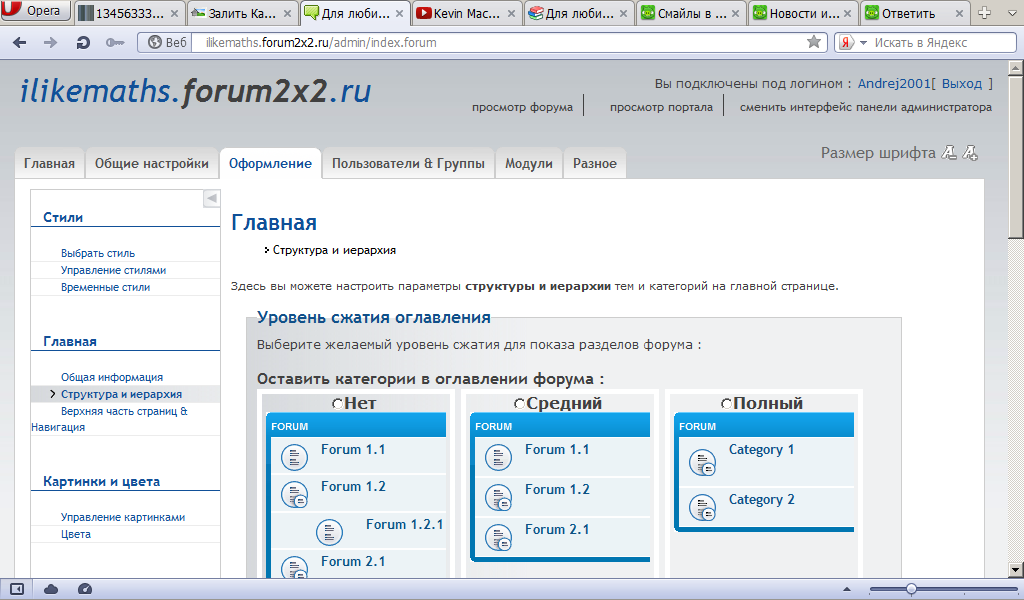This screenshot has width=1024, height=600.
Task: Select the Средний compression radio button
Action: click(520, 404)
